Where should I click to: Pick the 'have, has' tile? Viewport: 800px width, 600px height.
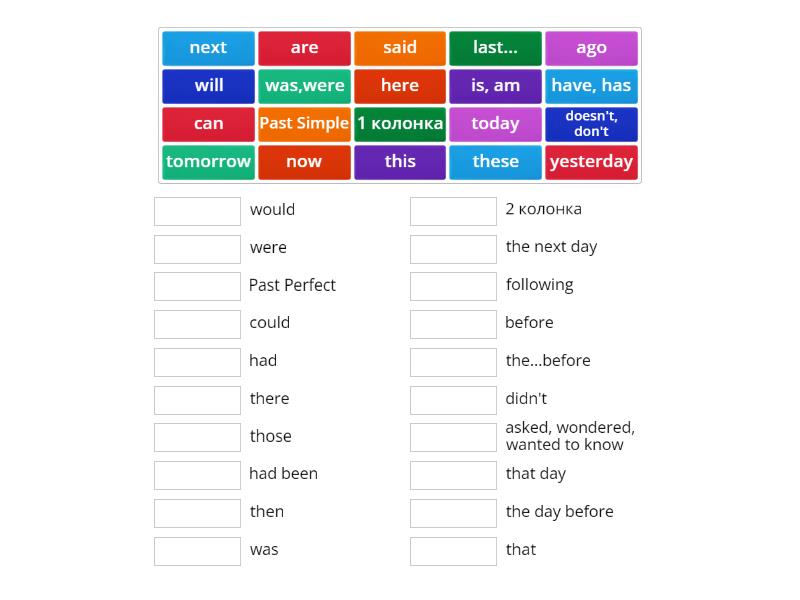591,86
